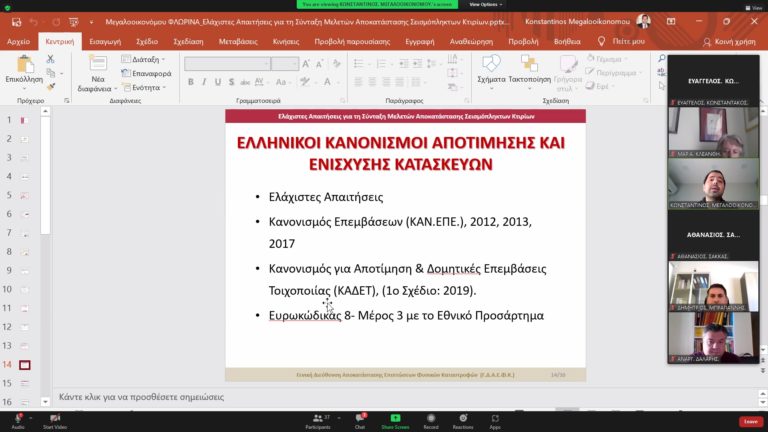Switch to the Σχεδίαση tab

point(188,42)
